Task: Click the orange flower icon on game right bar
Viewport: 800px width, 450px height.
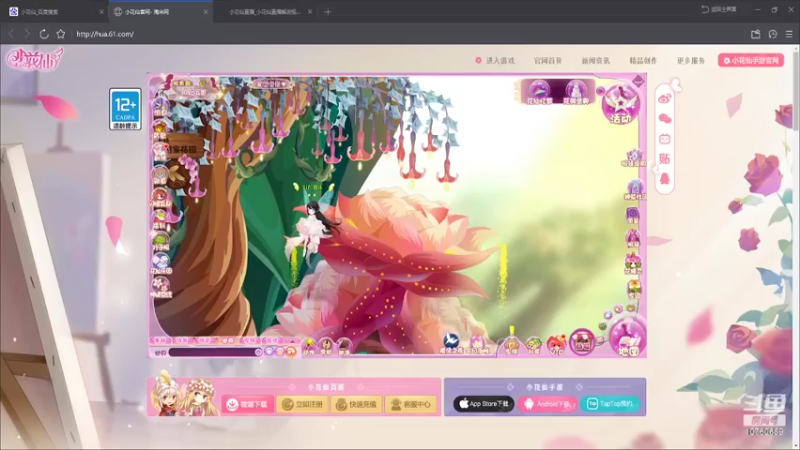Action: [634, 289]
